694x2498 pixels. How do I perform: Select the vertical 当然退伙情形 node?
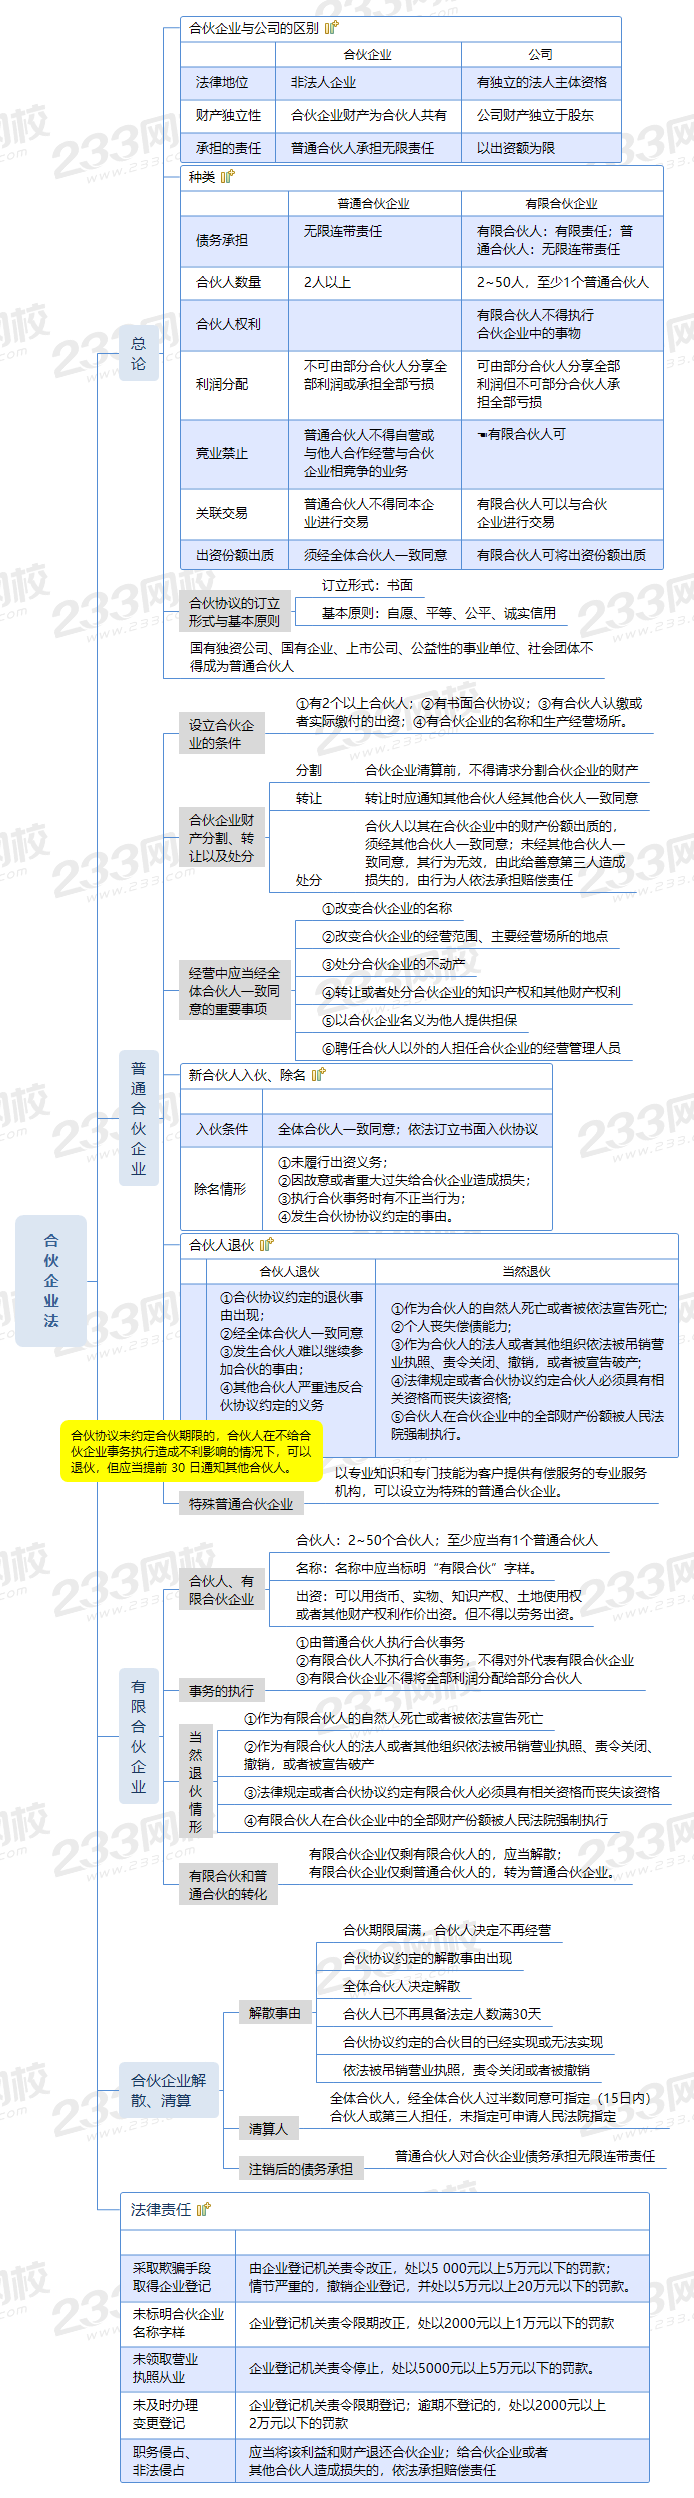(196, 1782)
